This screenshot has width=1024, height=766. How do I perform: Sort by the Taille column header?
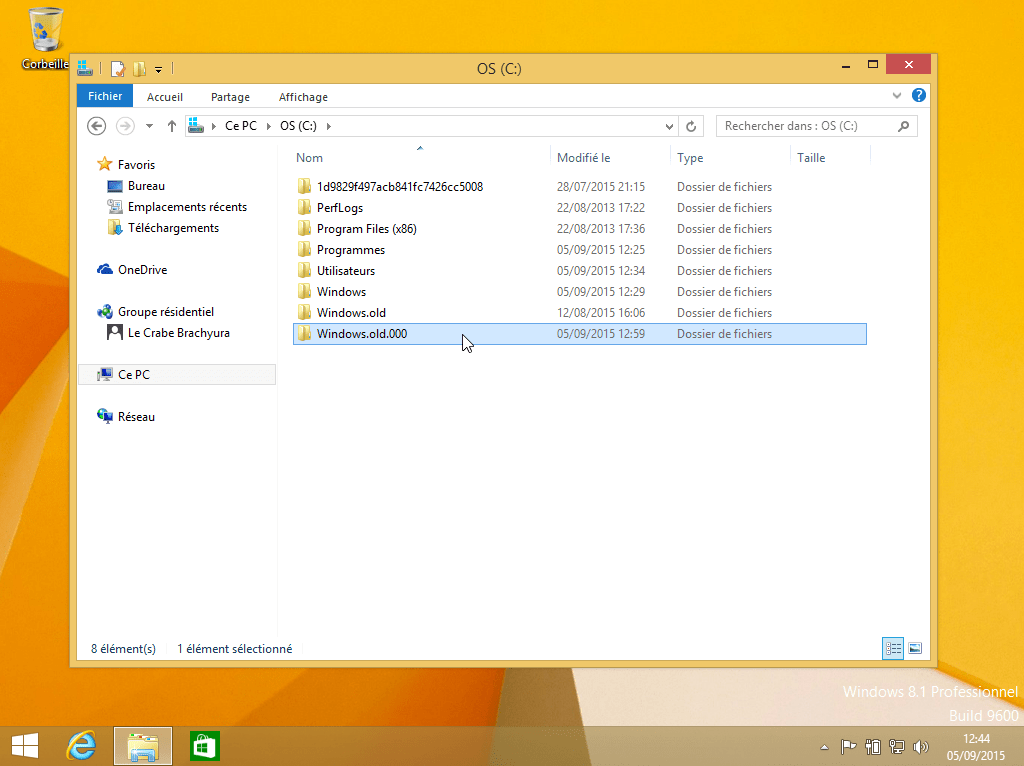pos(811,158)
